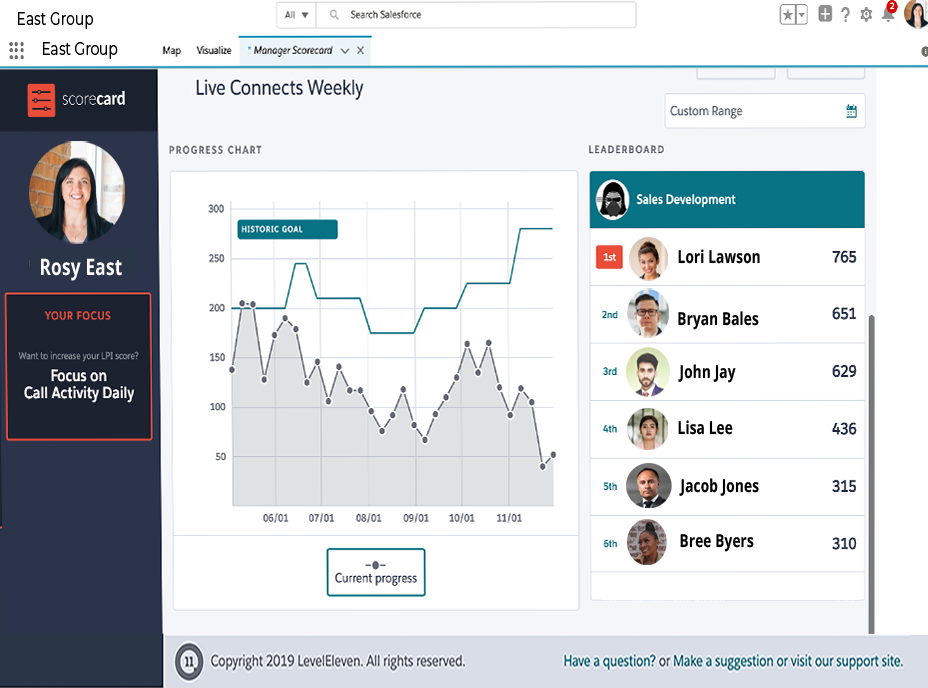The height and width of the screenshot is (688, 928).
Task: Open Jacob Jones's avatar
Action: [649, 486]
